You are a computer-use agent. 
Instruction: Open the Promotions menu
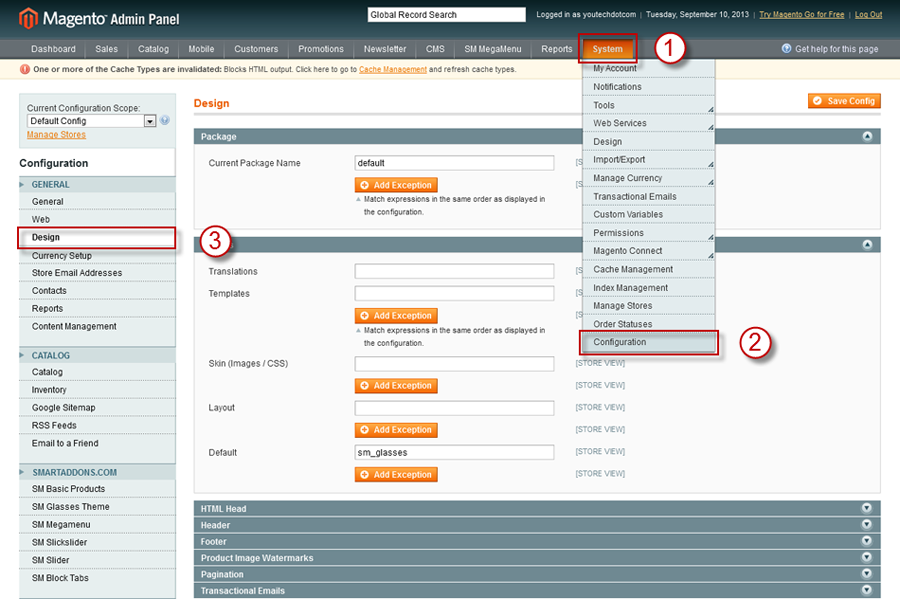click(321, 49)
